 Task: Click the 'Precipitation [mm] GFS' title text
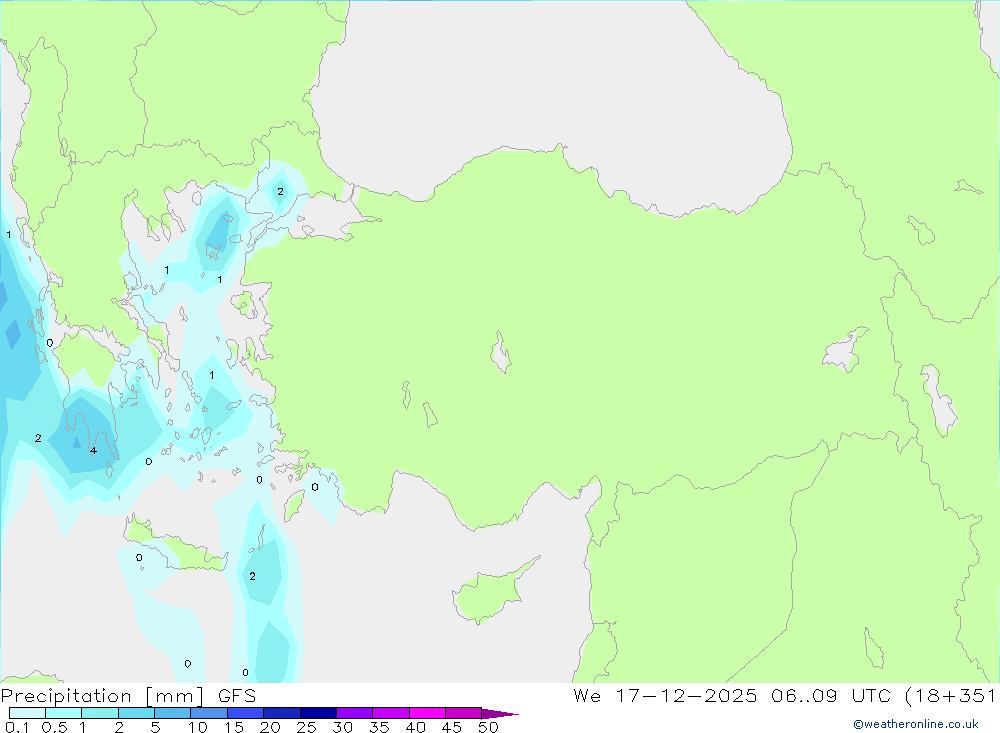pos(128,695)
